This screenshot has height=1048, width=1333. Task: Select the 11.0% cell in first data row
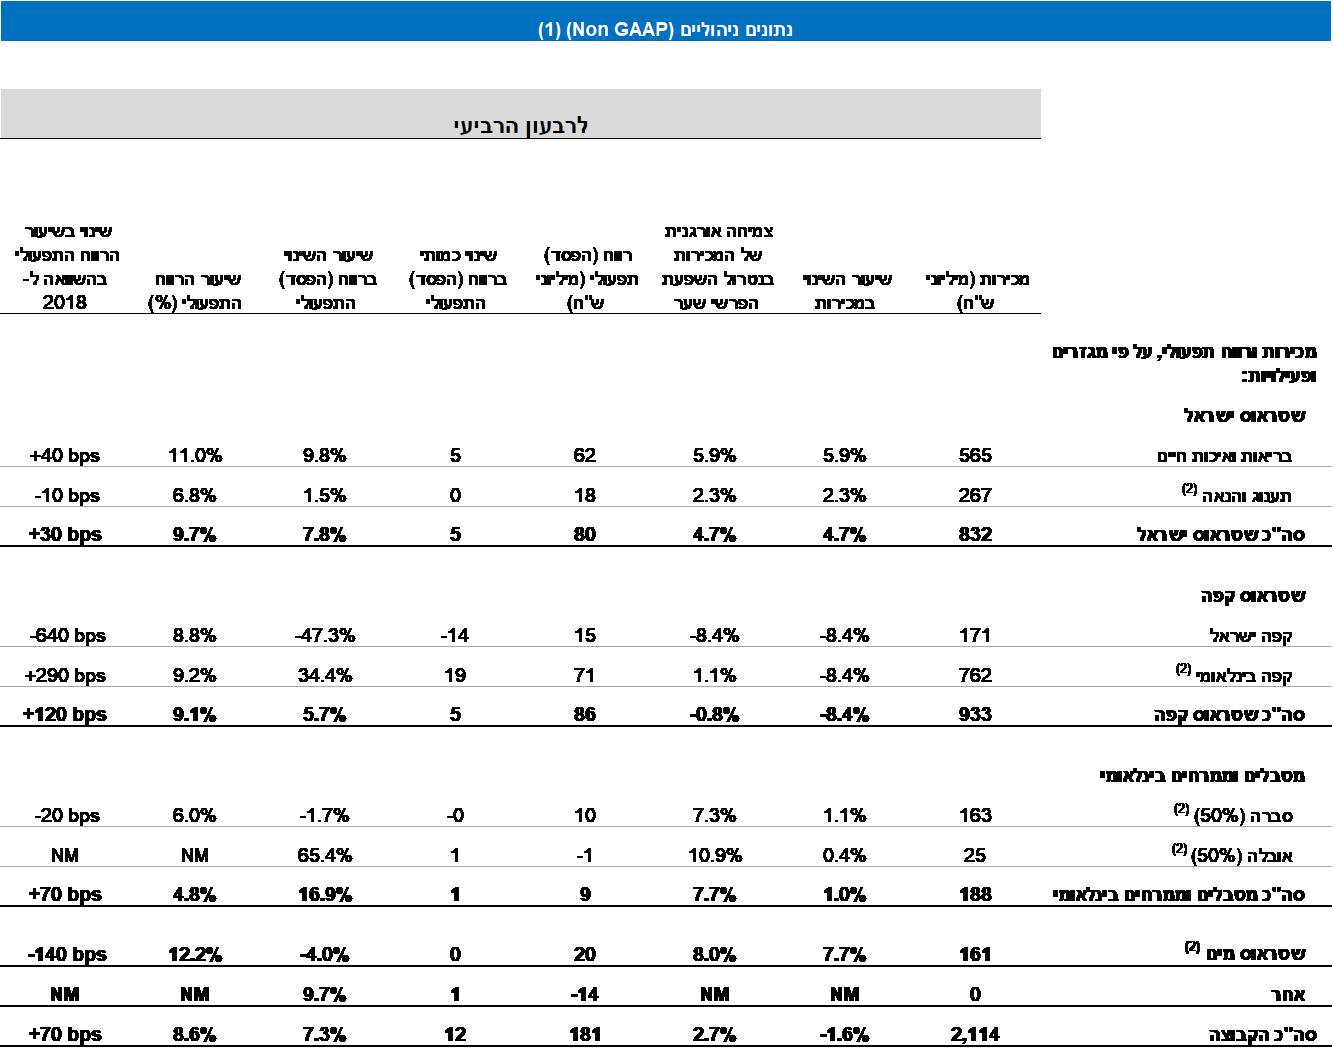(194, 455)
